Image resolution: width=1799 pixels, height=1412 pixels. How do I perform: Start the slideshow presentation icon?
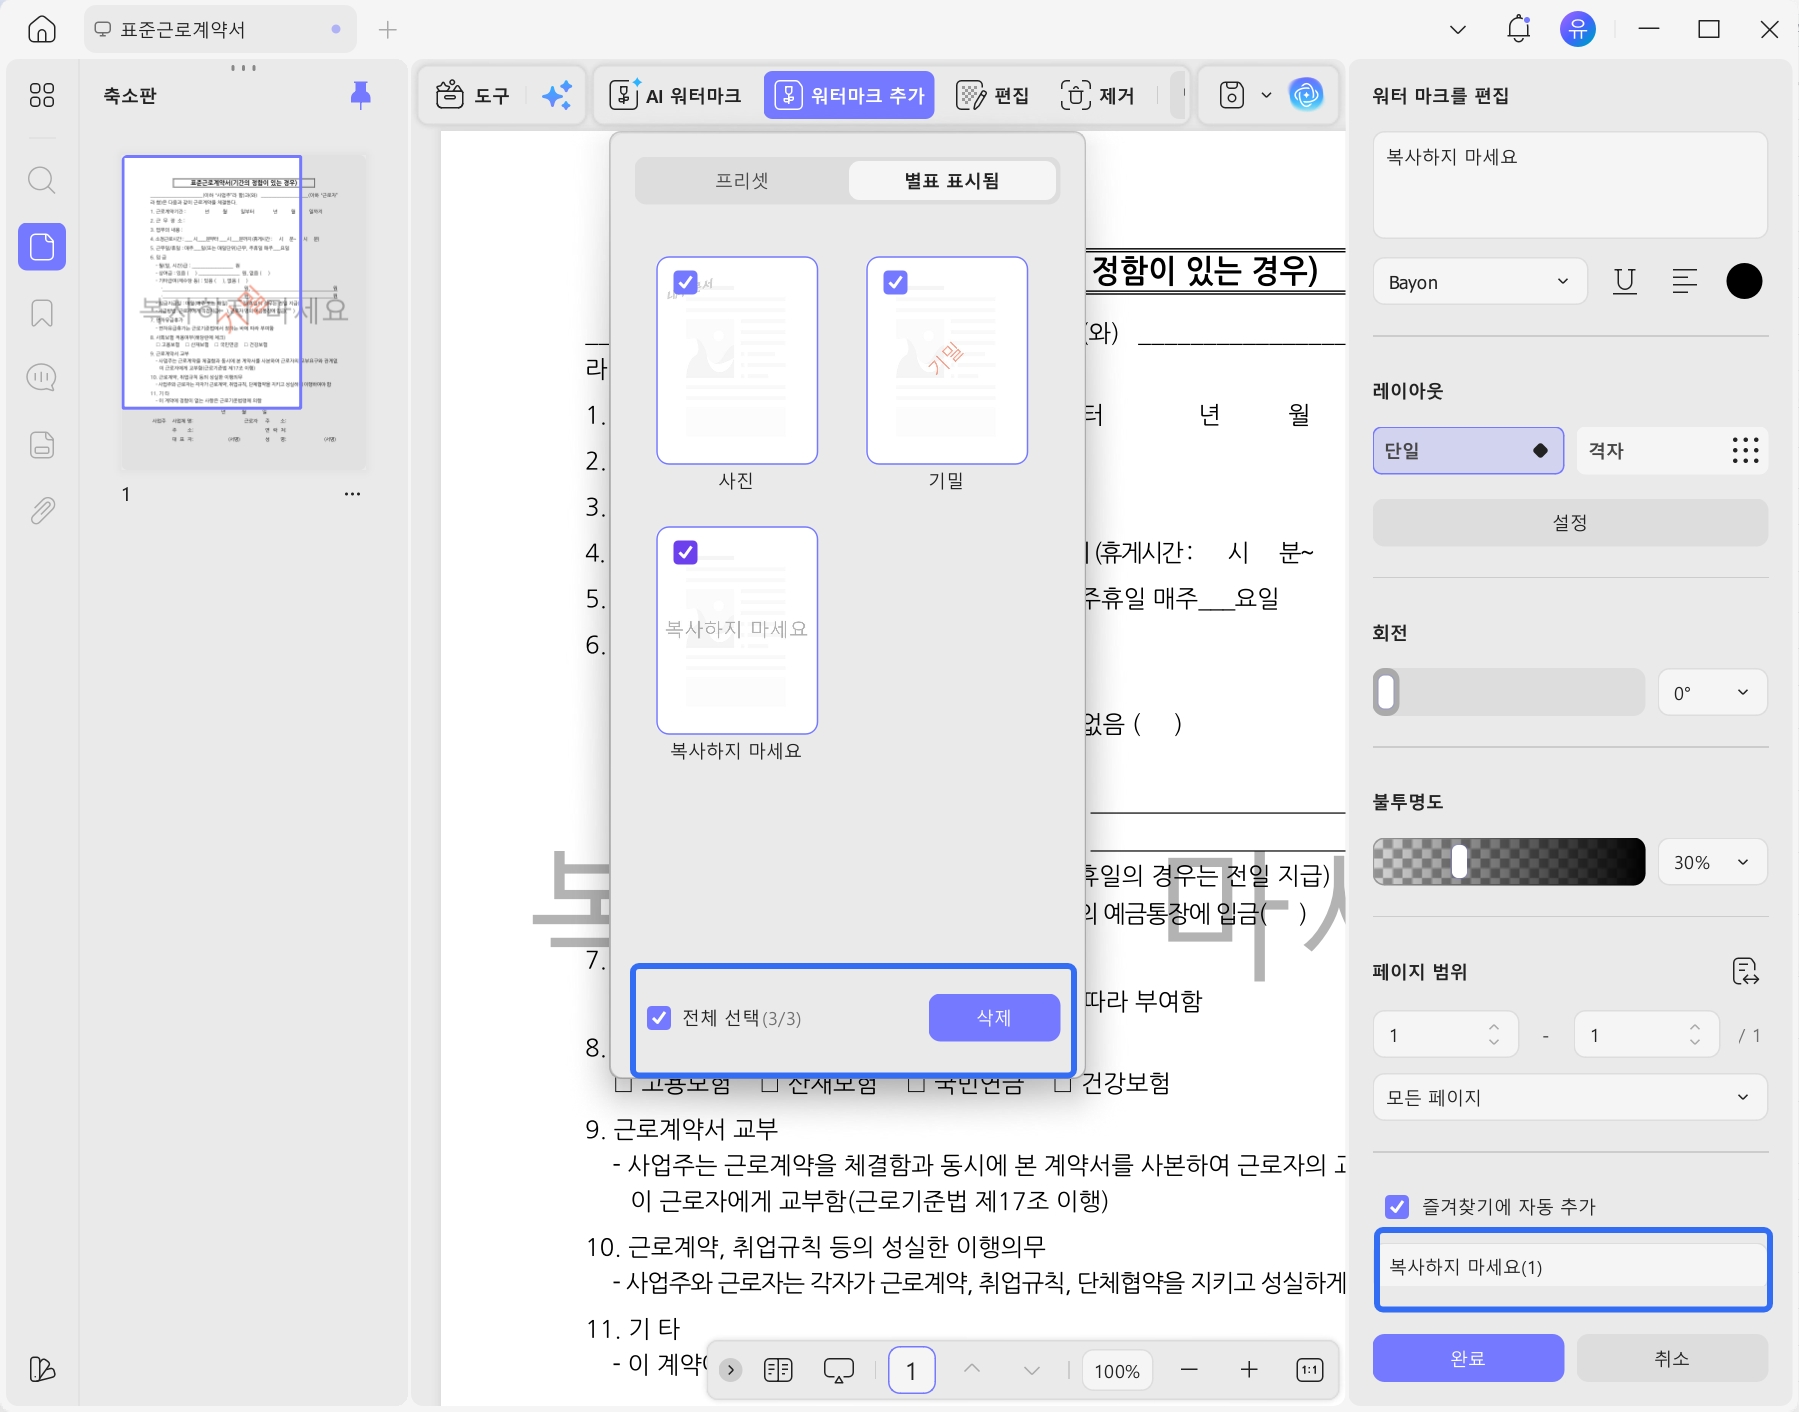point(838,1370)
